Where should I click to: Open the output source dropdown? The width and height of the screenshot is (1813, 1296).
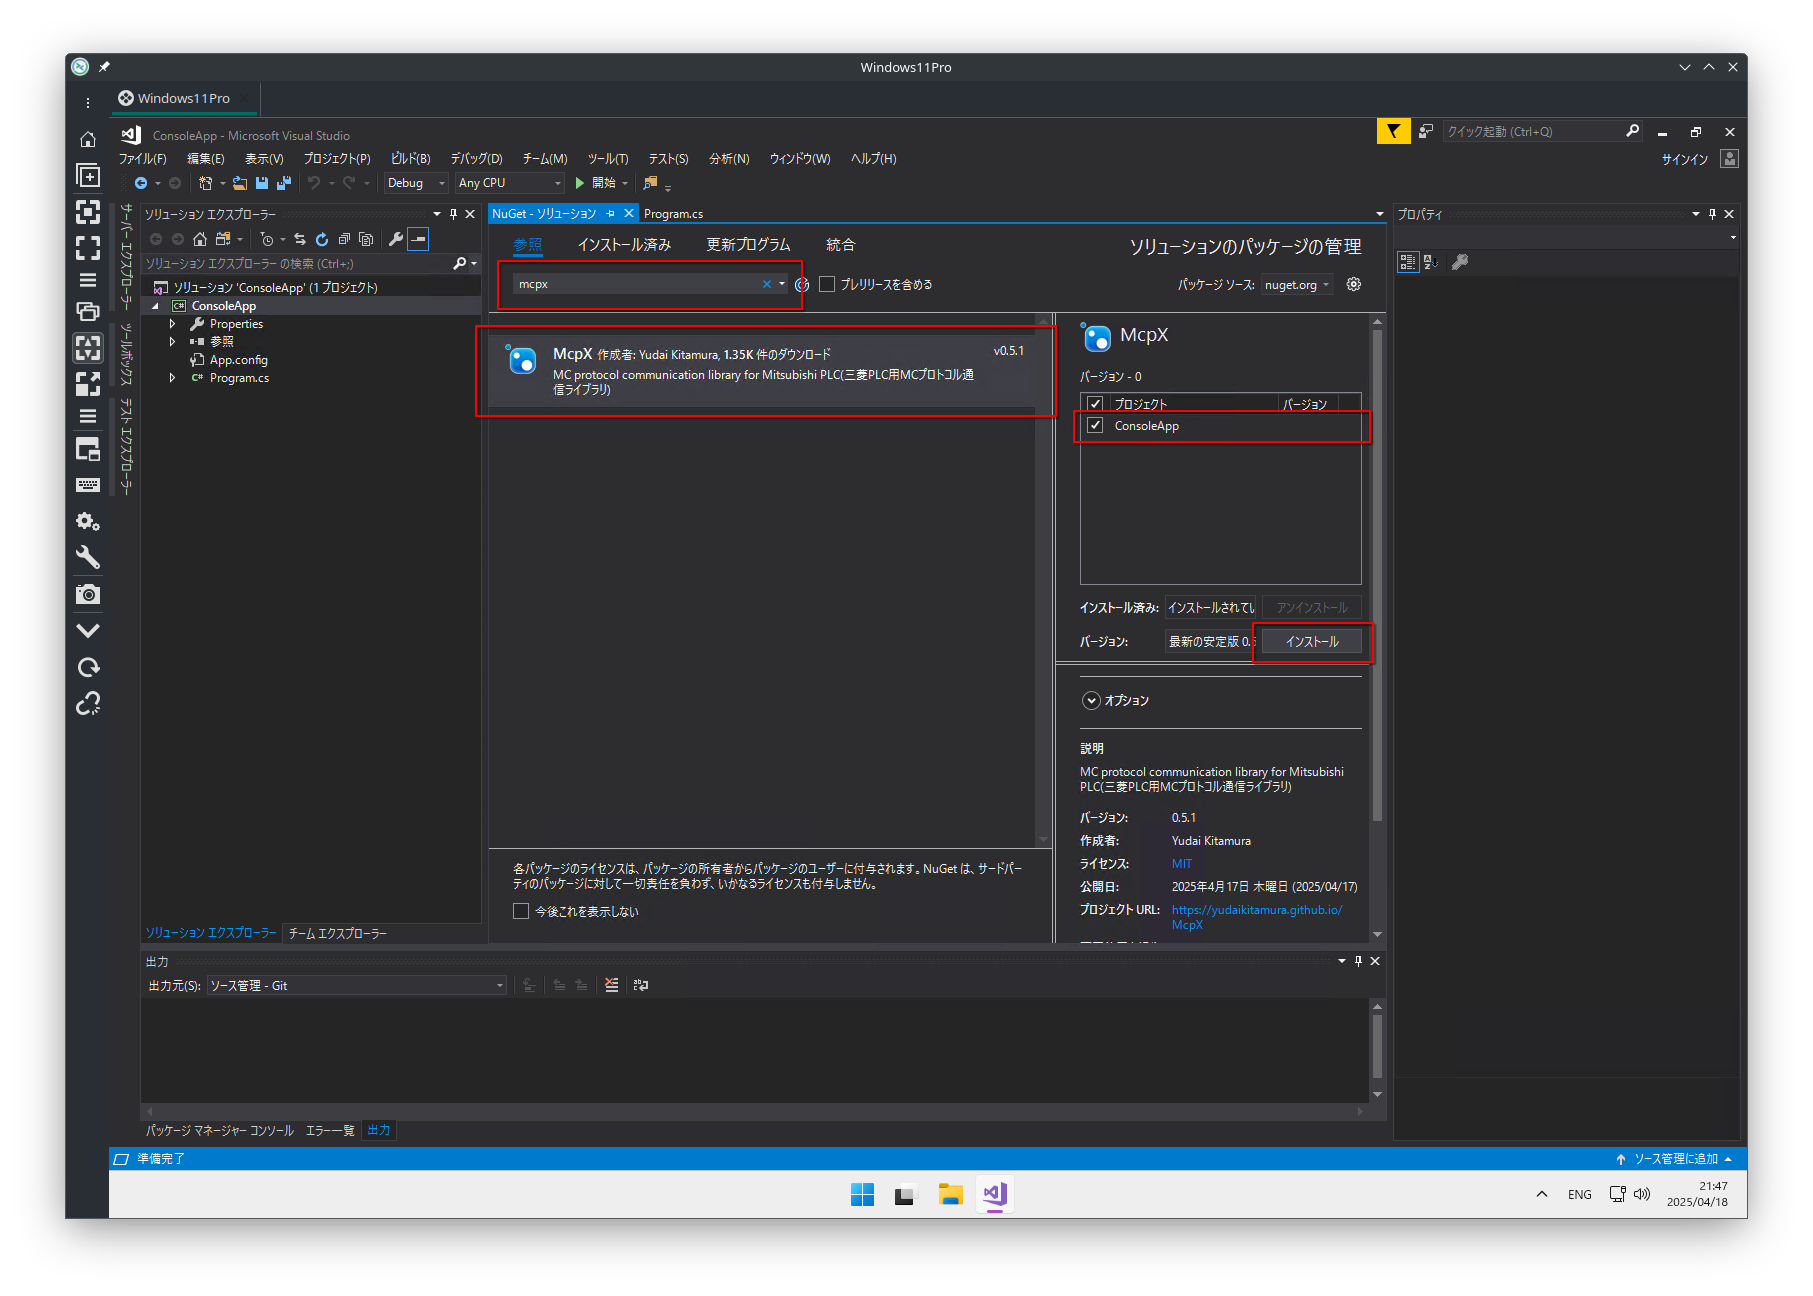point(357,986)
